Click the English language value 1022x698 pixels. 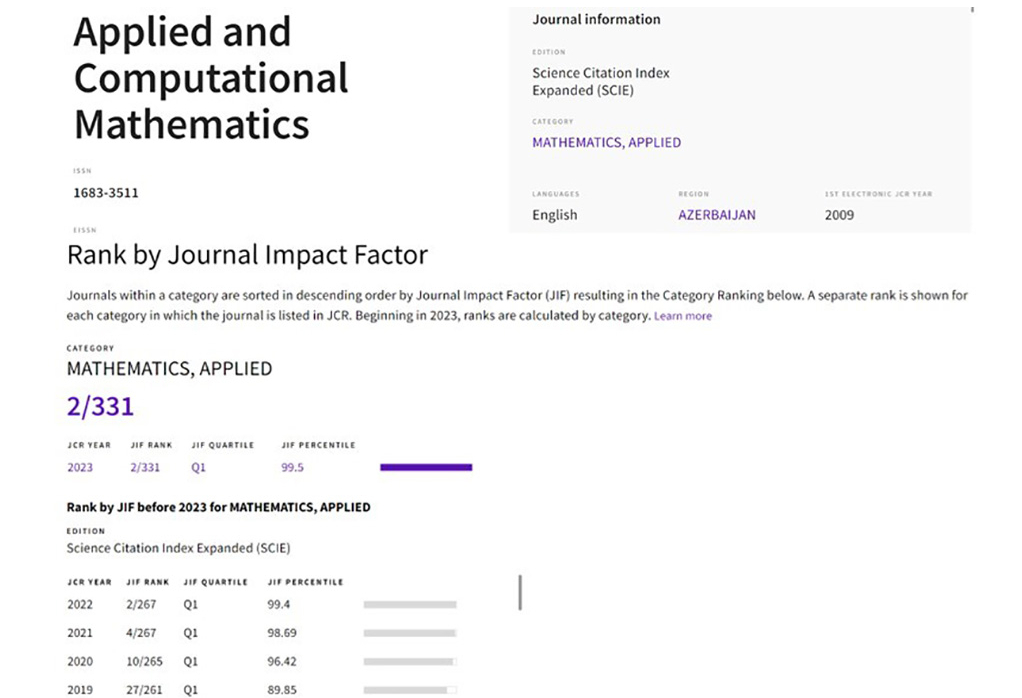(x=554, y=215)
